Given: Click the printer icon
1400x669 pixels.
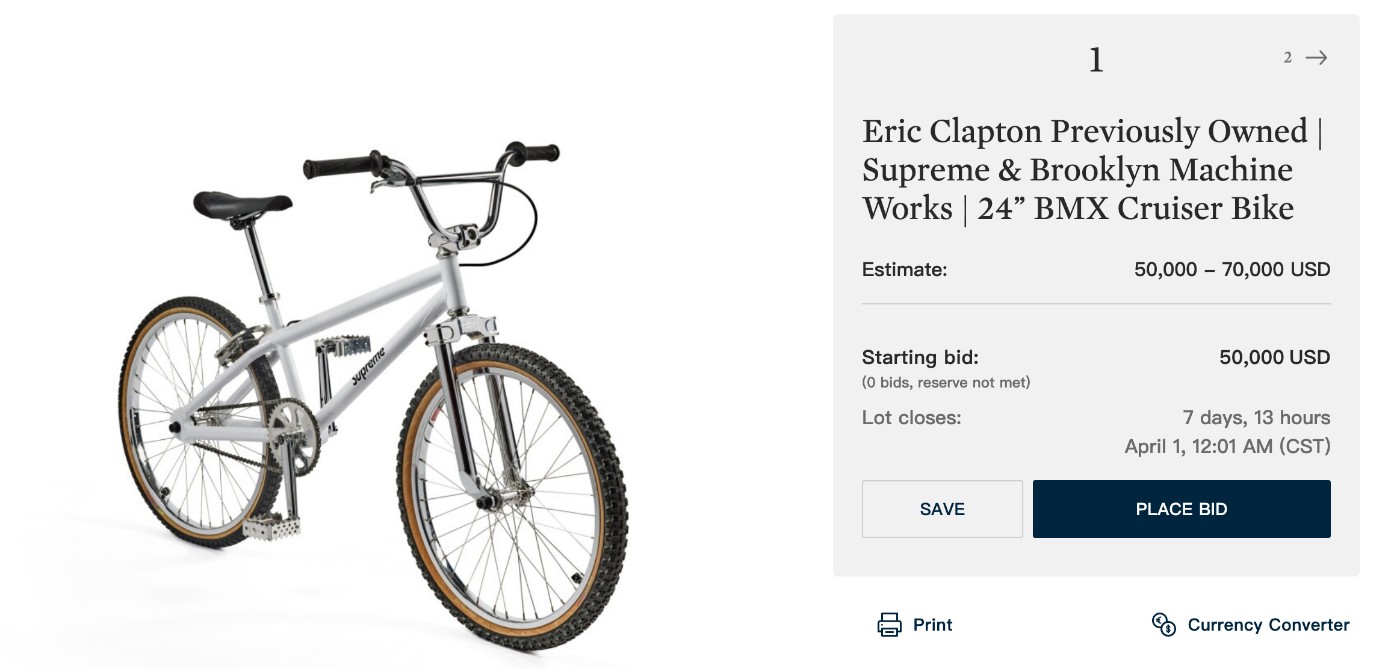Looking at the screenshot, I should [889, 625].
